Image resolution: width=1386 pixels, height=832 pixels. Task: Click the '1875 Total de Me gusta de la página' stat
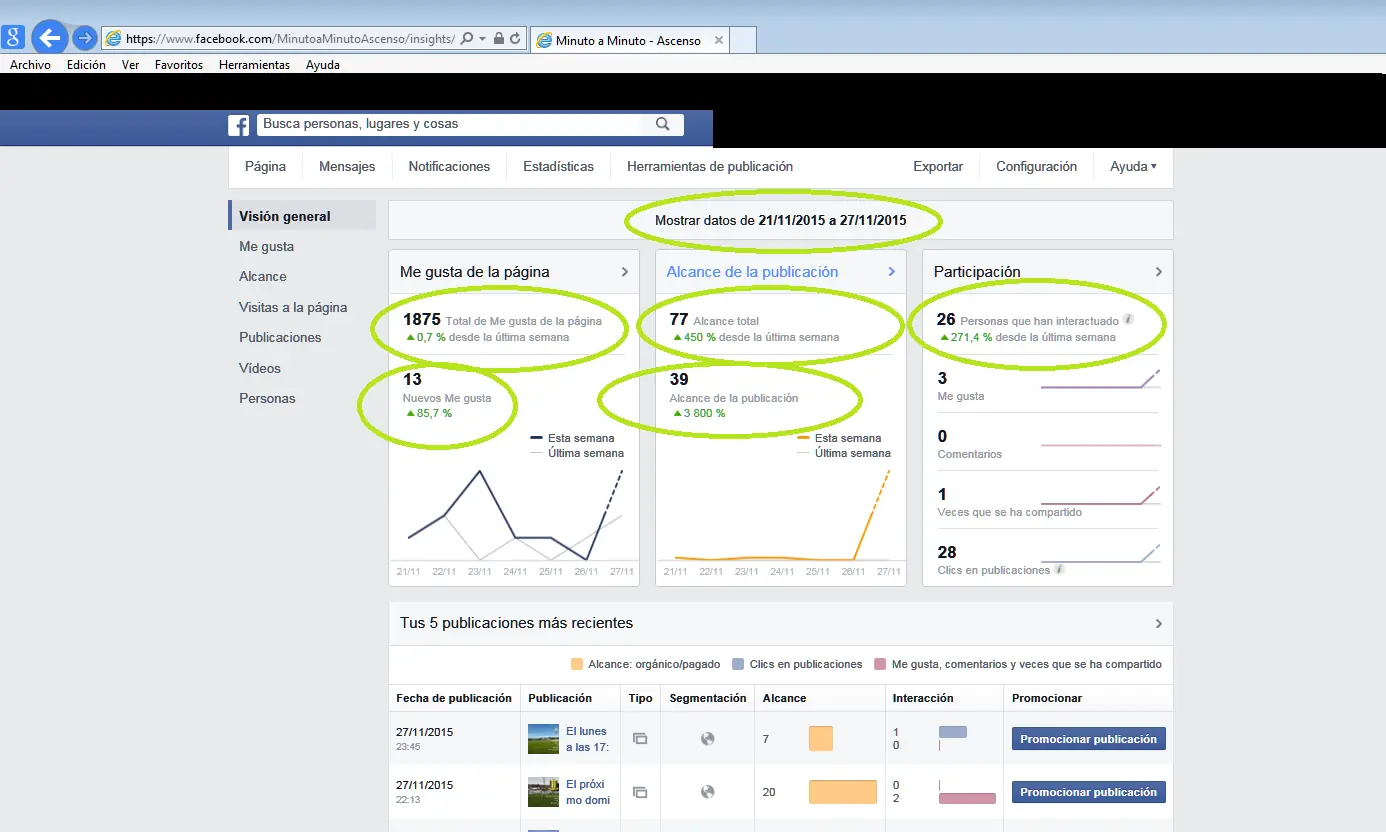click(502, 320)
